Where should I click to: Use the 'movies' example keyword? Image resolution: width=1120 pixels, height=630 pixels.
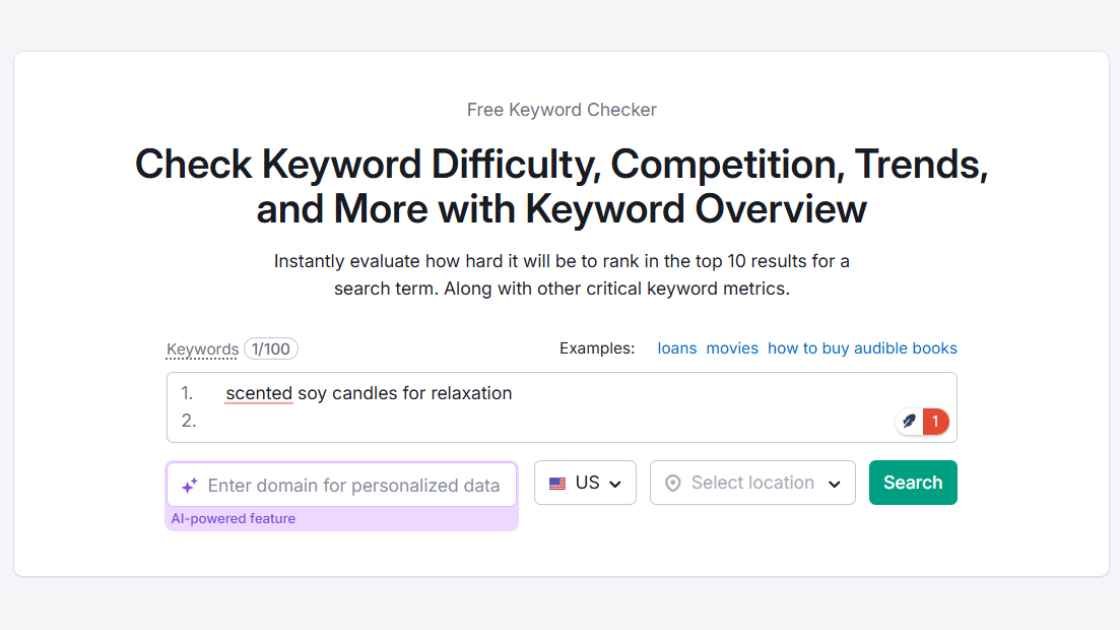[x=732, y=349]
